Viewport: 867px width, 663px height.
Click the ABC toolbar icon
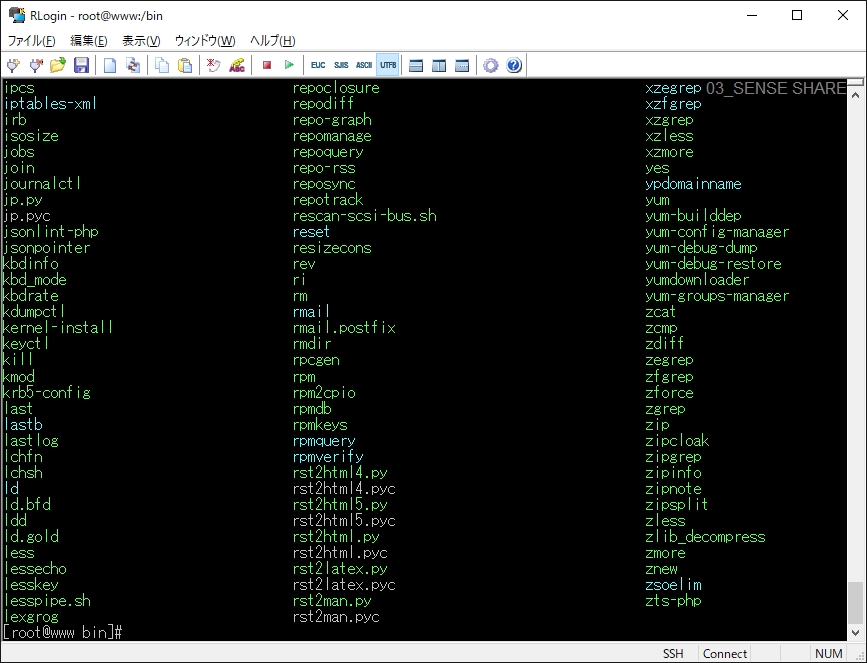click(x=237, y=65)
